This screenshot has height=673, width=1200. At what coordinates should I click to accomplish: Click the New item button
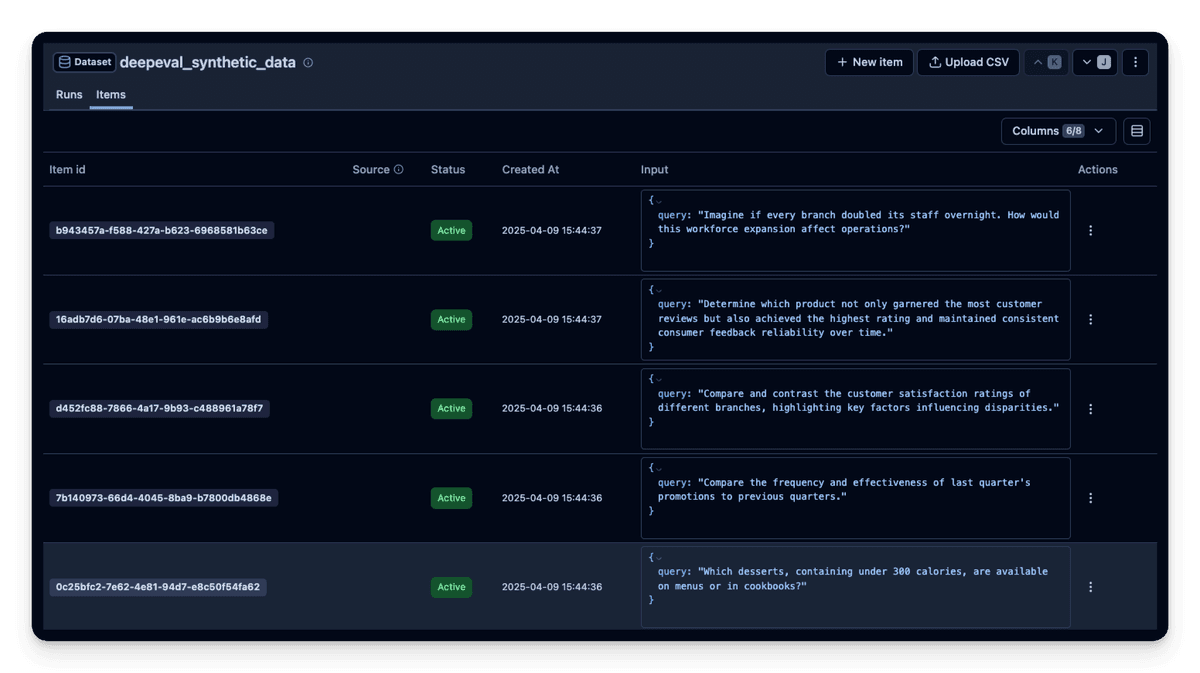pos(869,62)
